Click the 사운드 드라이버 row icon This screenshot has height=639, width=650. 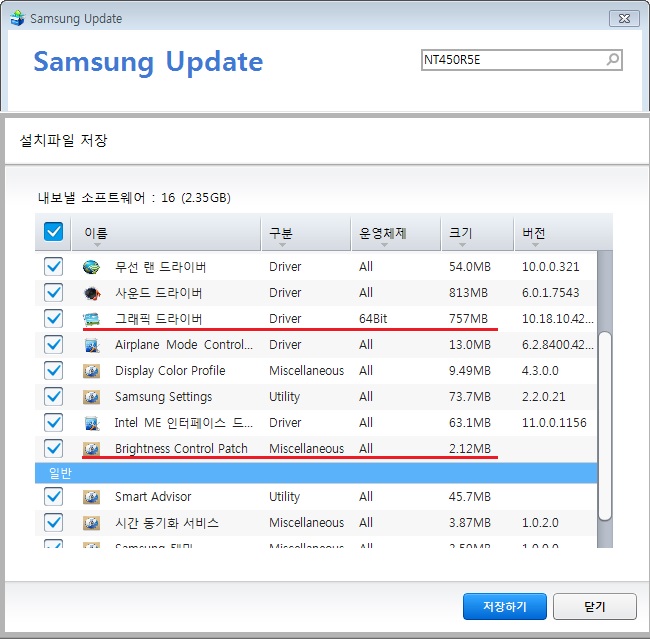click(x=91, y=293)
